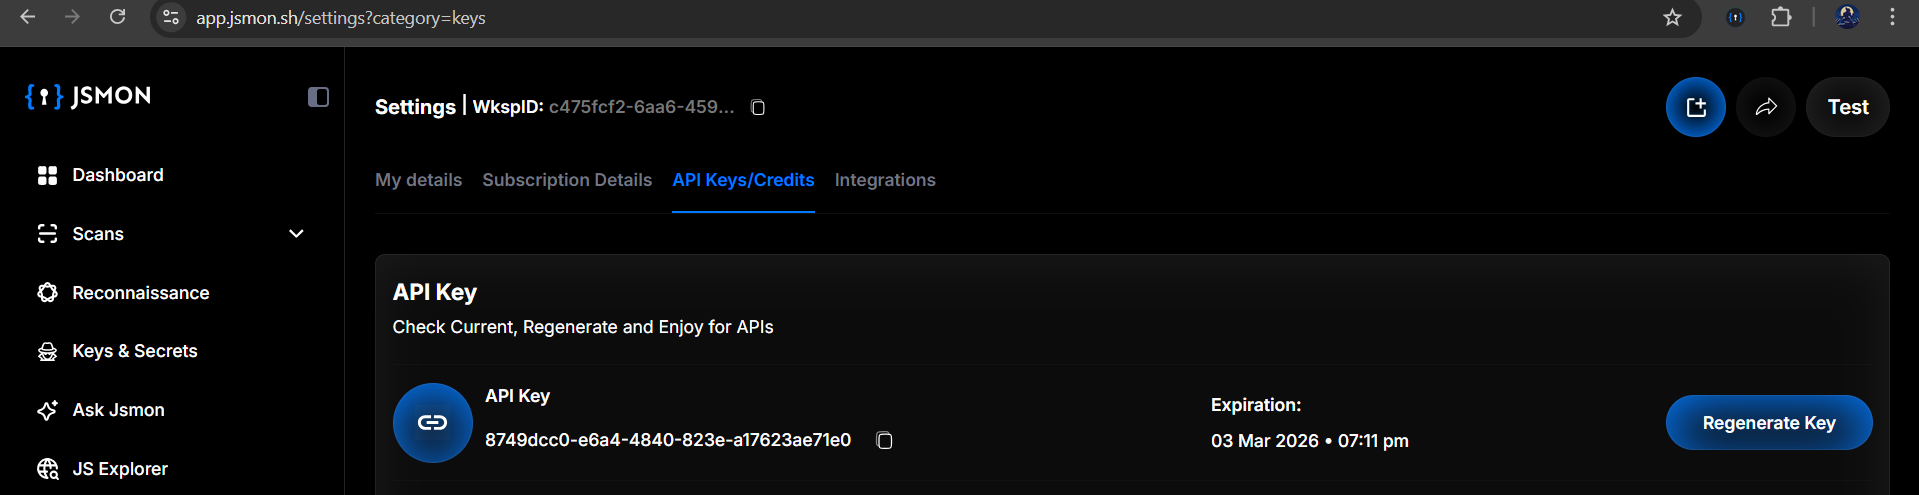Screen dimensions: 1919x495
Task: Click the blue add-export icon button
Action: (x=1695, y=107)
